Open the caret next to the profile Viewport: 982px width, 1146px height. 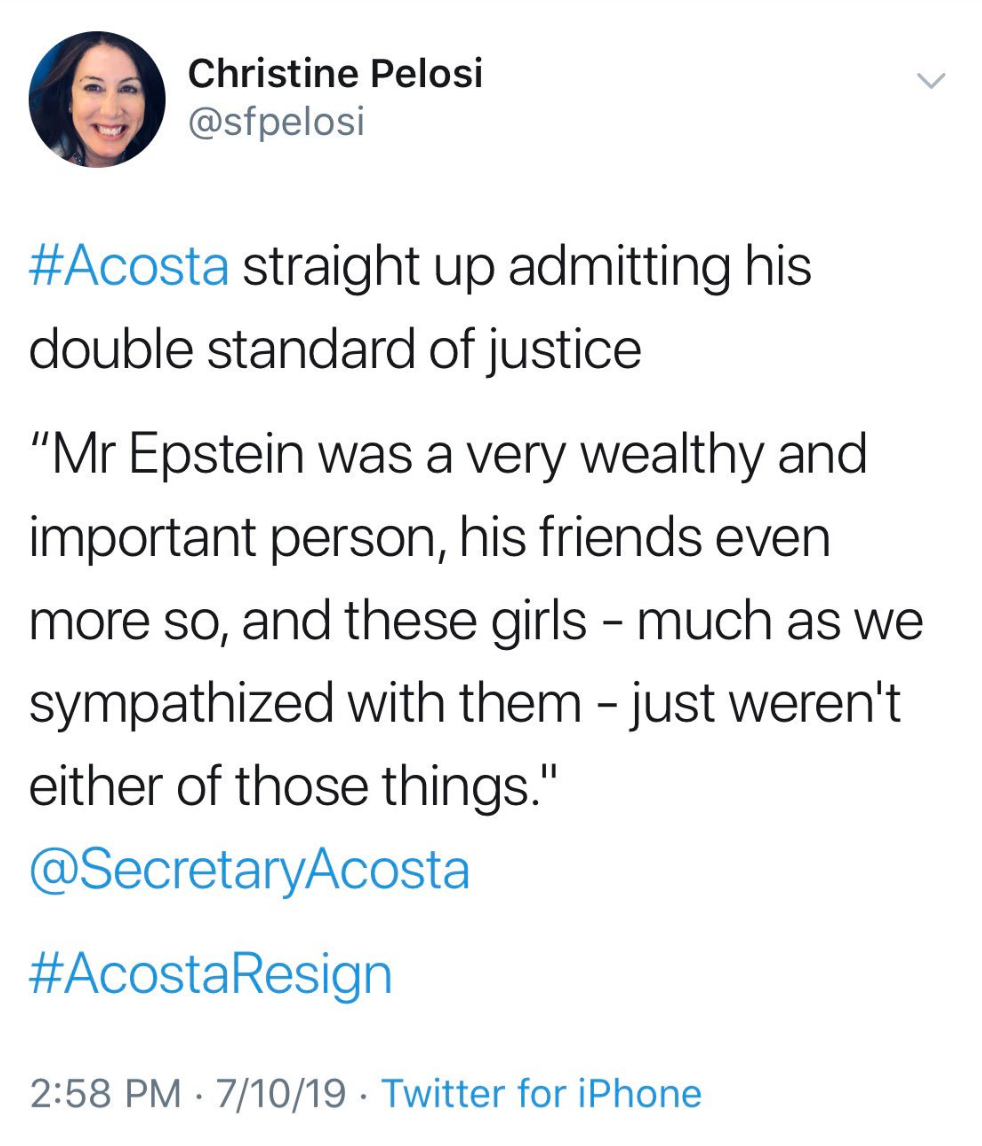pos(930,82)
